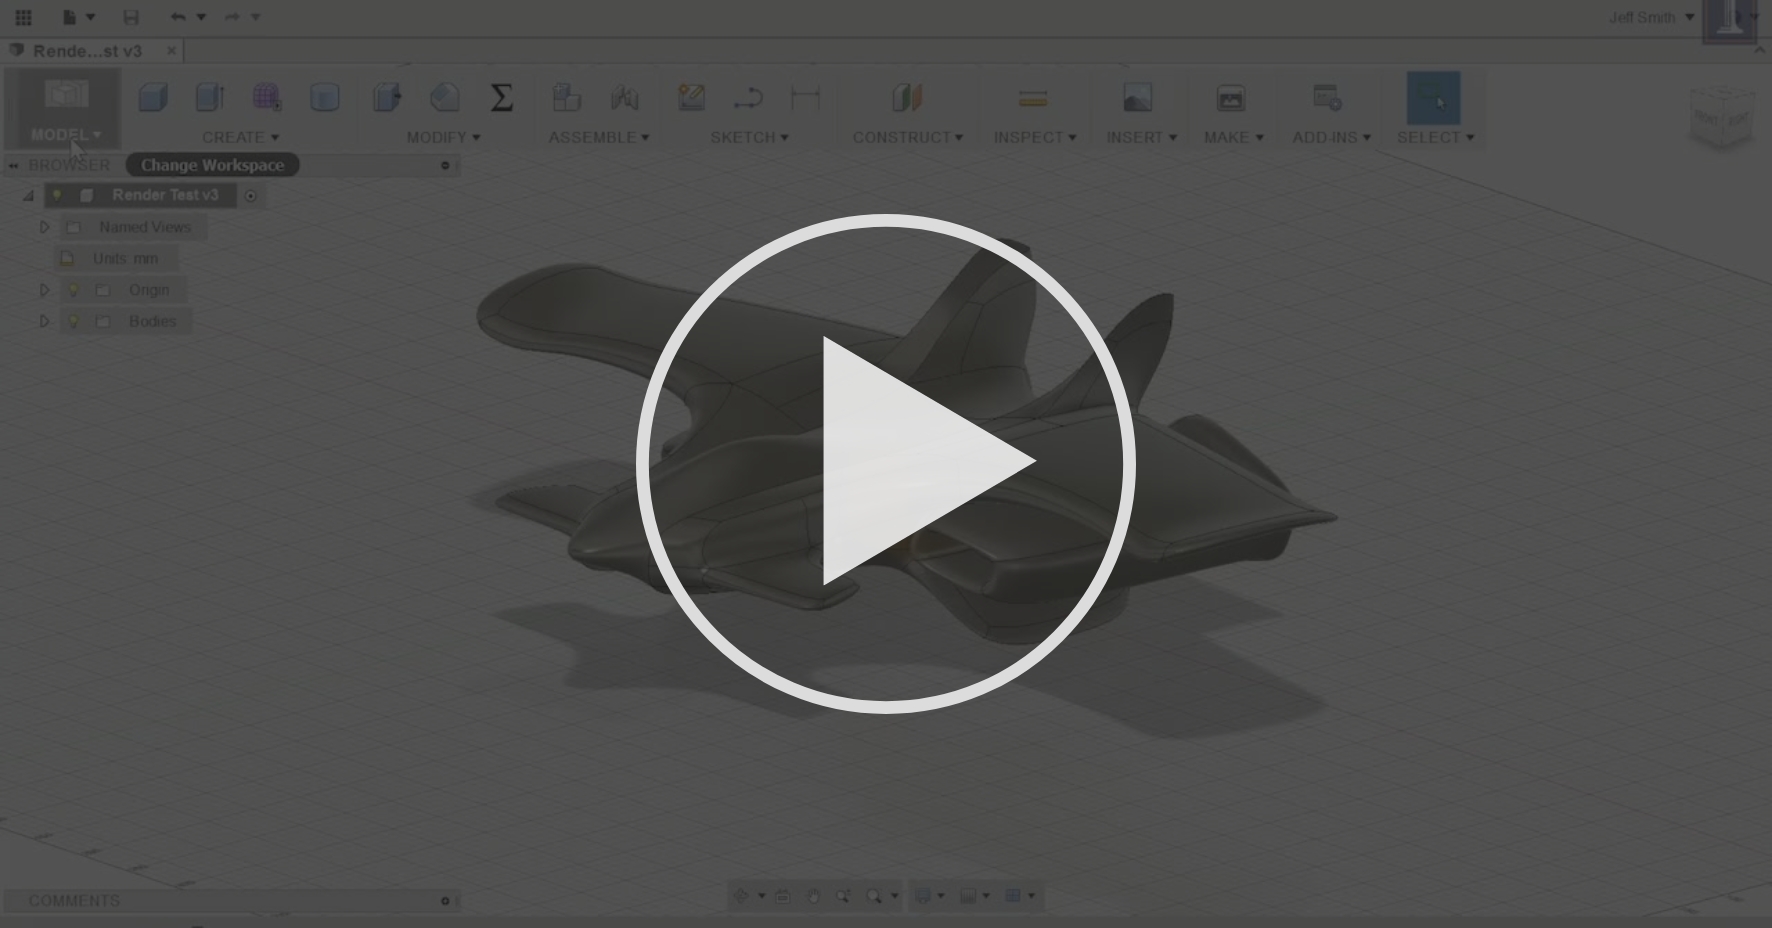Toggle the Bodies visibility lightbulb
Viewport: 1772px width, 928px height.
73,321
